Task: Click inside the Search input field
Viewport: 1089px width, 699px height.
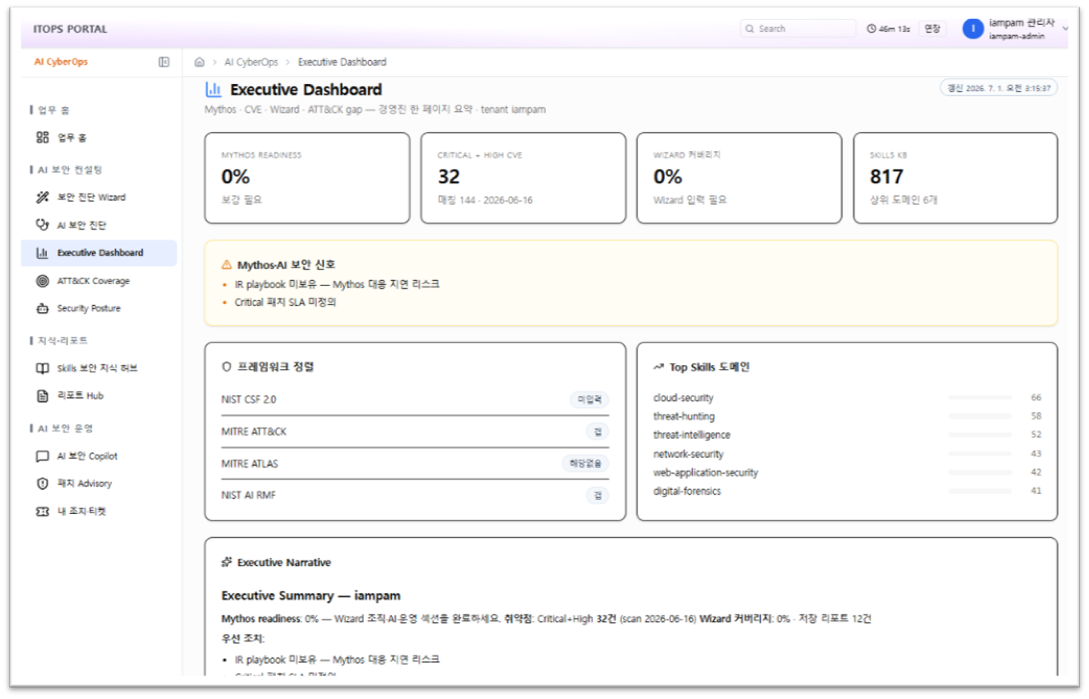Action: point(798,28)
